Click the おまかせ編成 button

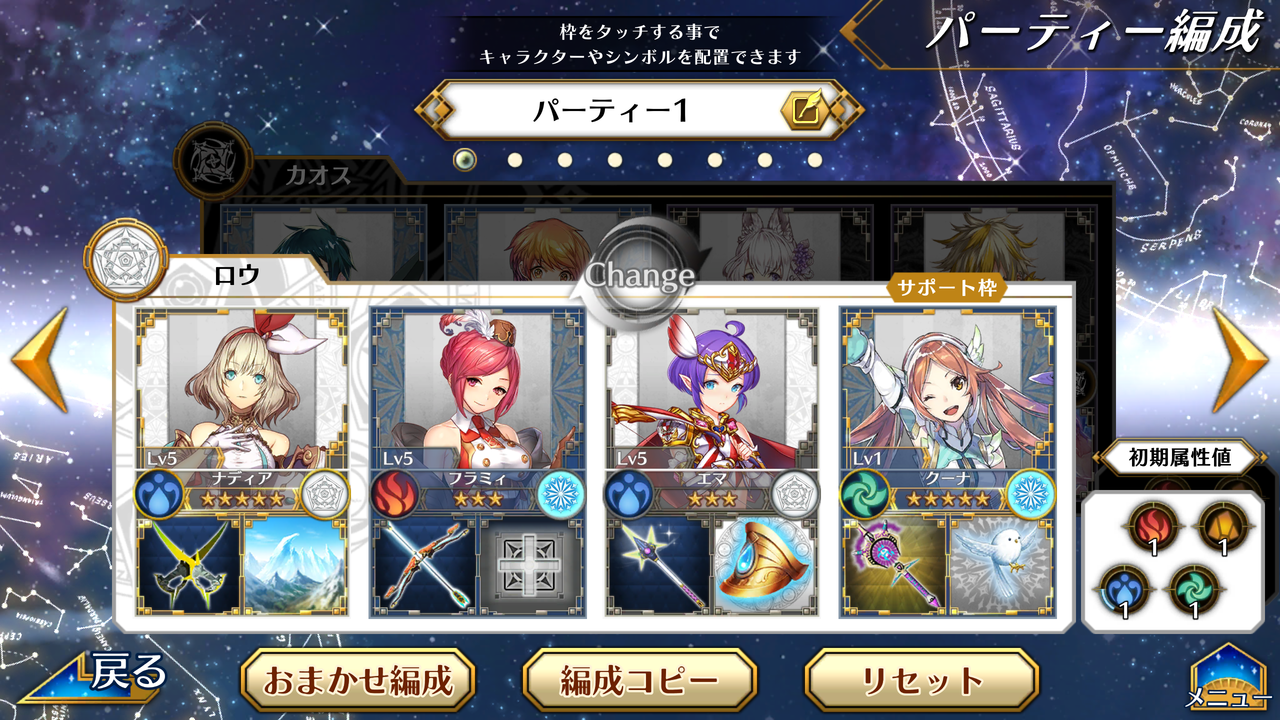pyautogui.click(x=358, y=681)
